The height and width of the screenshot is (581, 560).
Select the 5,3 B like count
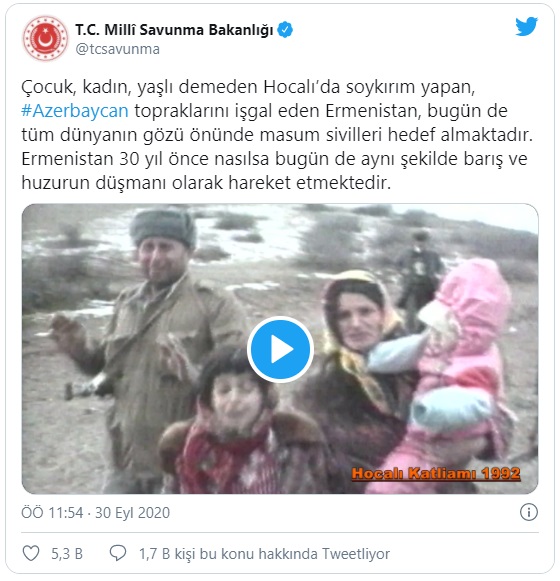tap(67, 554)
